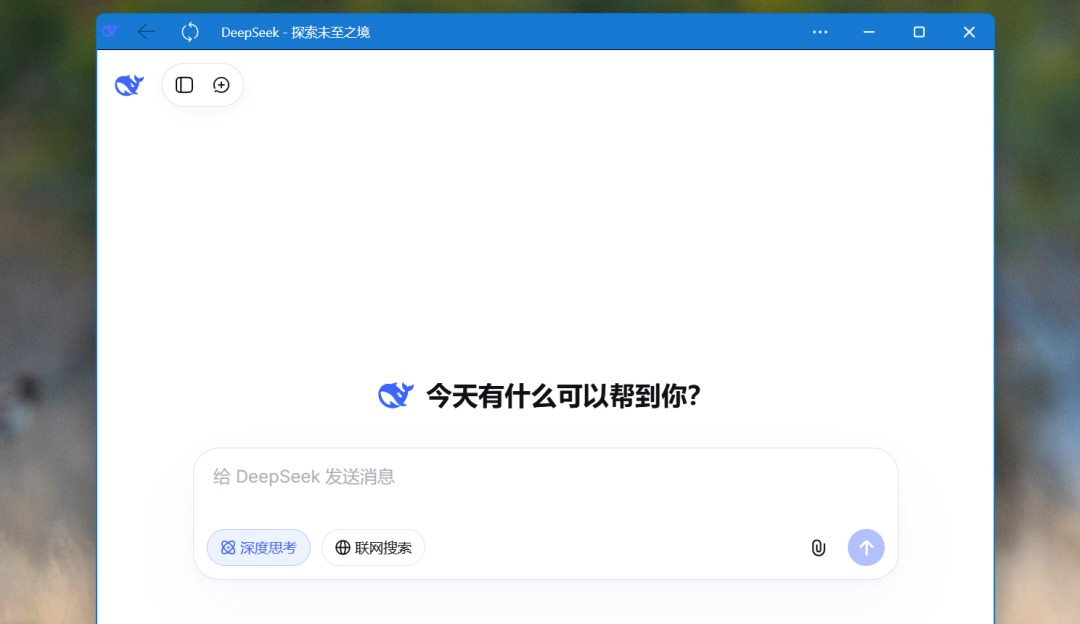Attach a file using the paperclip icon
The image size is (1080, 624).
(818, 547)
